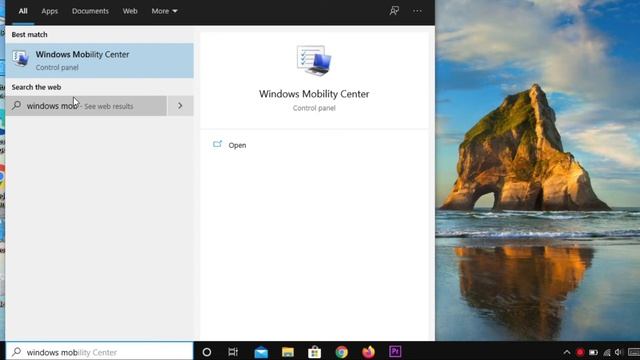The height and width of the screenshot is (360, 640).
Task: Click the magnifier icon in taskbar search box
Action: tap(16, 351)
